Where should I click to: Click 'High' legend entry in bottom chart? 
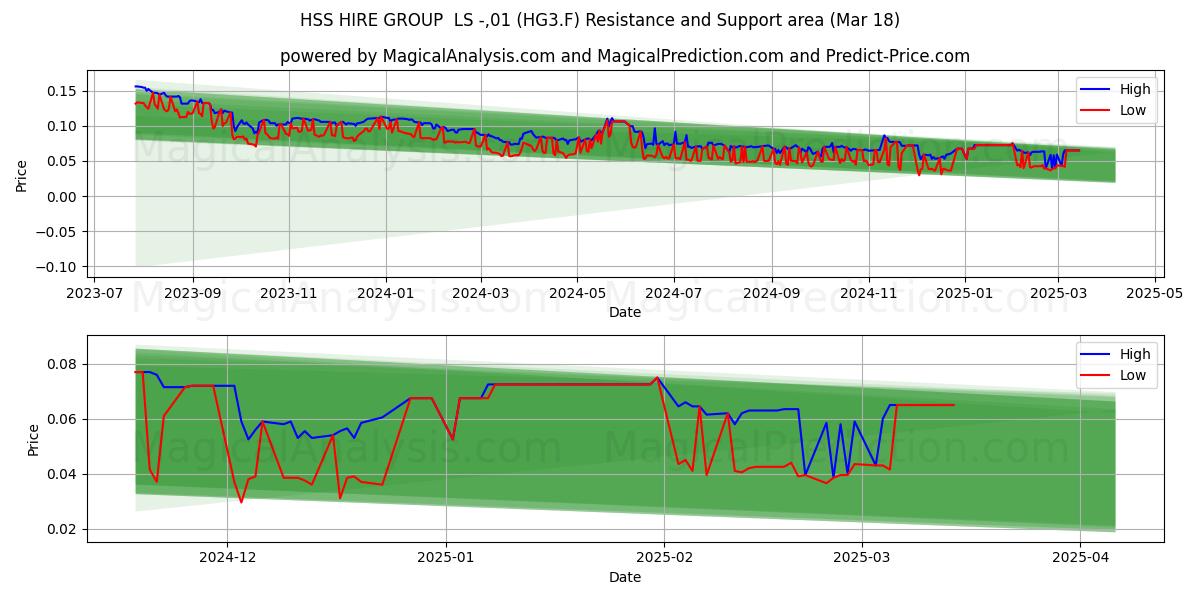(x=1135, y=354)
